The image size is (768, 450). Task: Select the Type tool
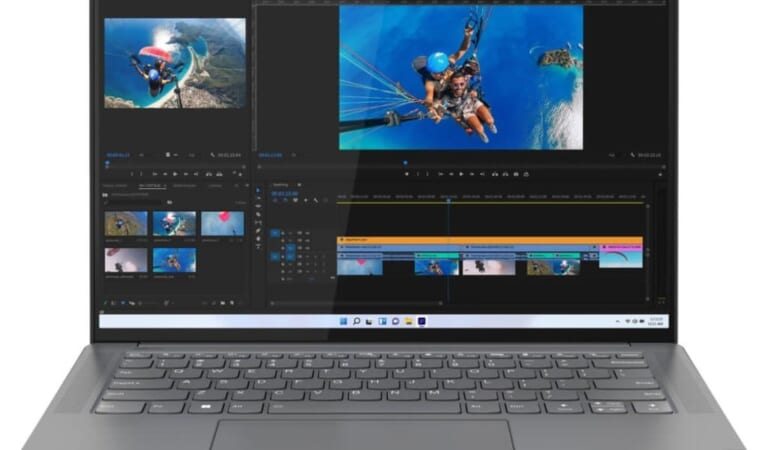pyautogui.click(x=258, y=246)
